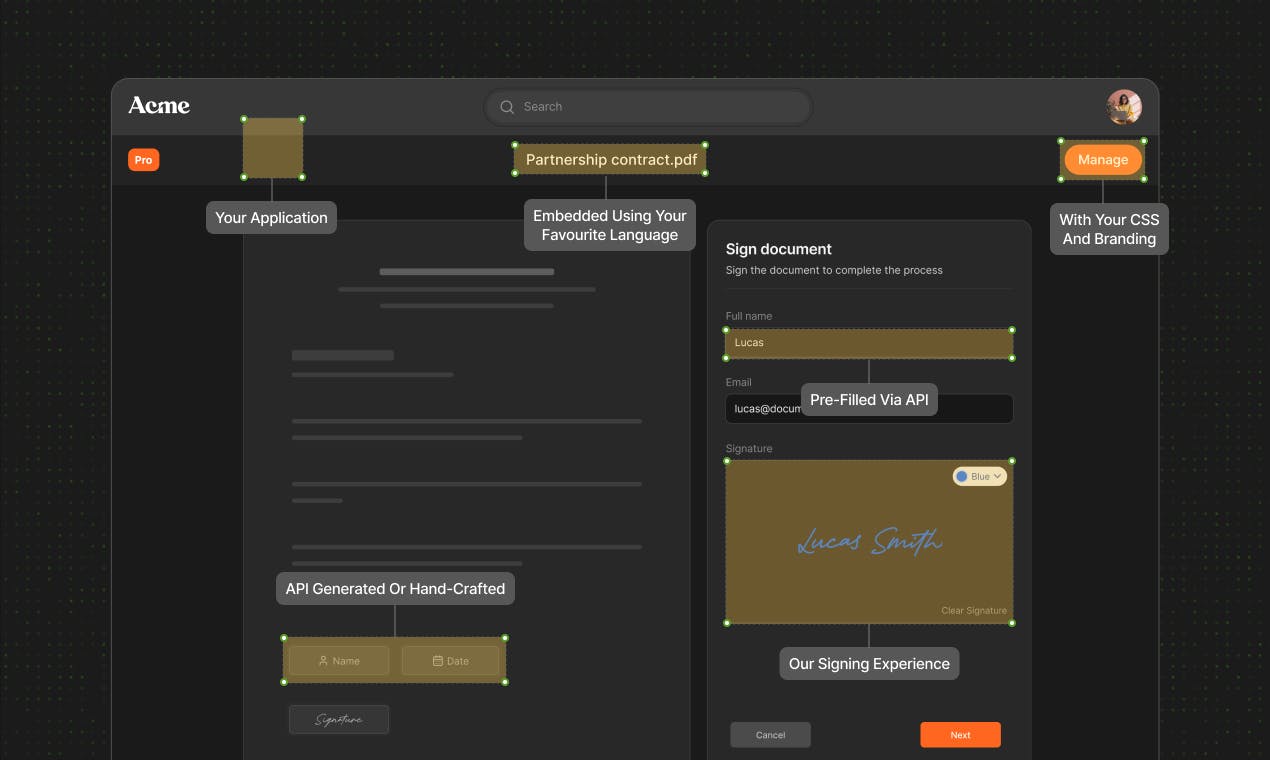Viewport: 1270px width, 760px height.
Task: Expand the Blue color dropdown chevron
Action: 997,477
